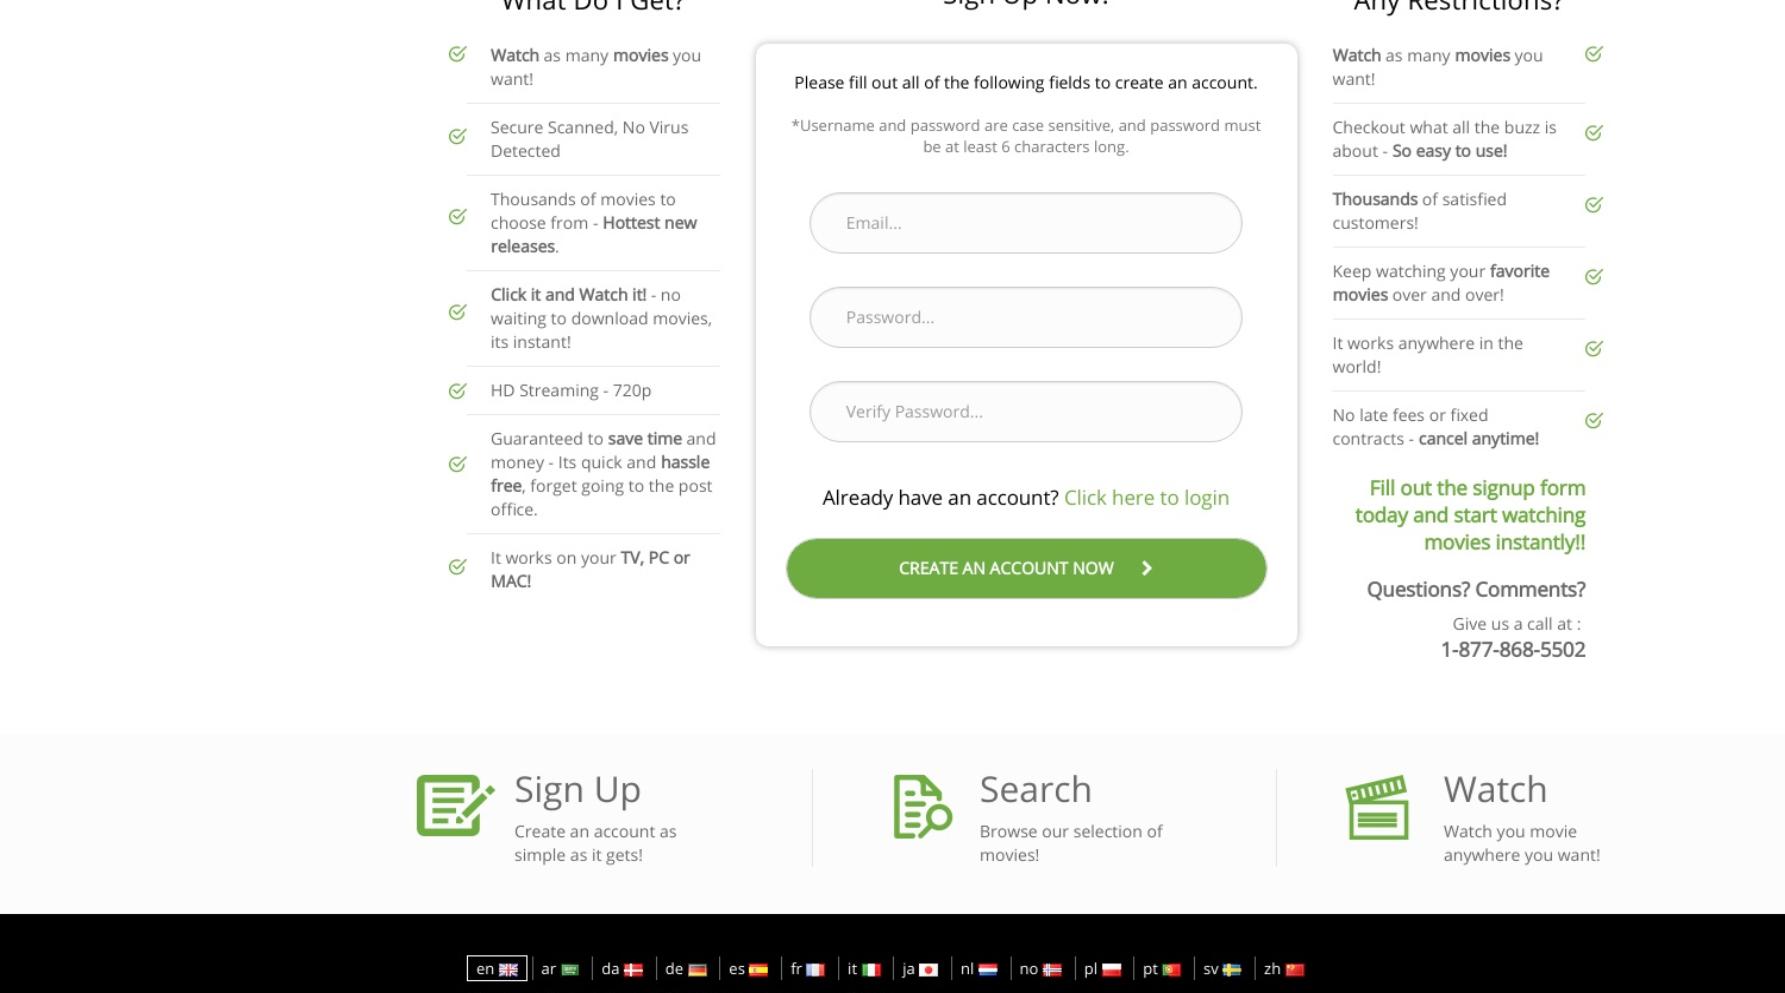1785x993 pixels.
Task: Choose Japanese (ja) language option
Action: tap(920, 969)
